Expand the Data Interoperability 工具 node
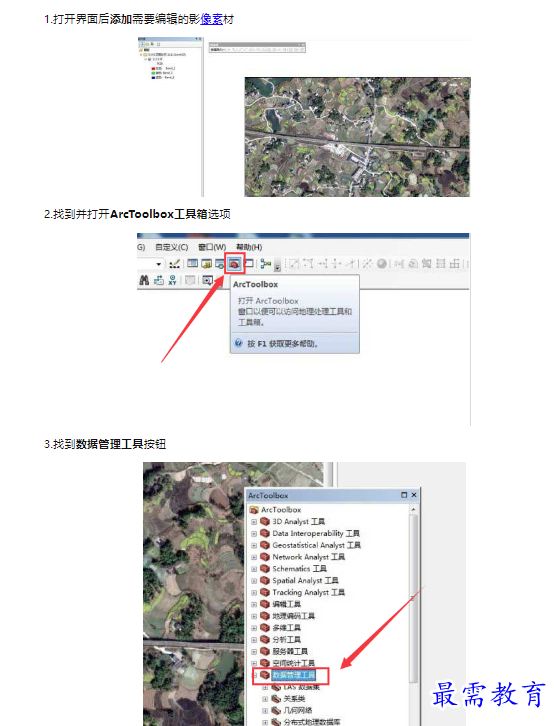Image resolution: width=554 pixels, height=726 pixels. (x=254, y=534)
